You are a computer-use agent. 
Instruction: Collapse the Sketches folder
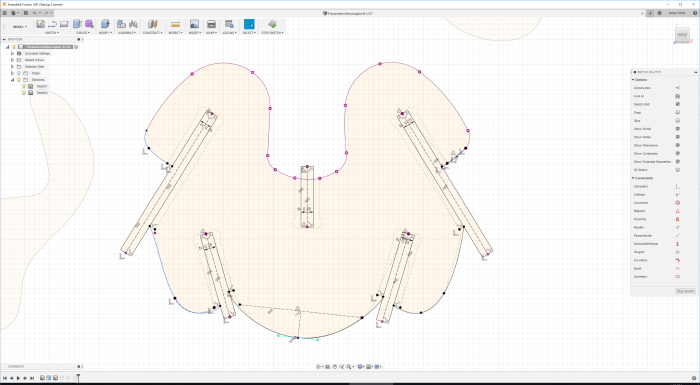click(12, 80)
